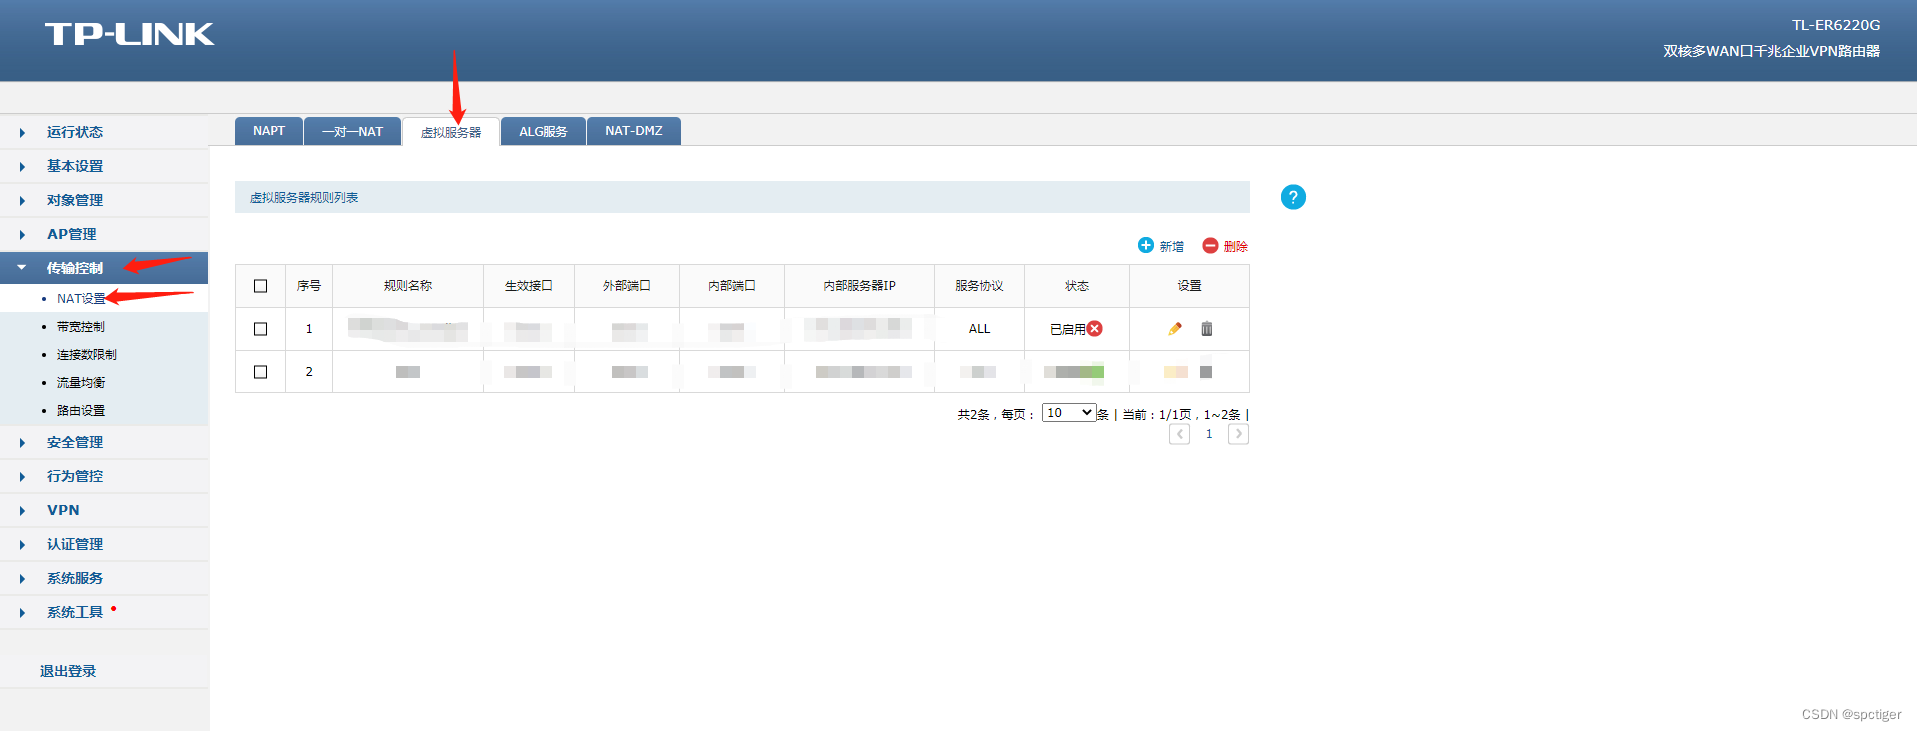This screenshot has width=1917, height=731.
Task: Click the edit icon in row 2
Action: point(1176,372)
